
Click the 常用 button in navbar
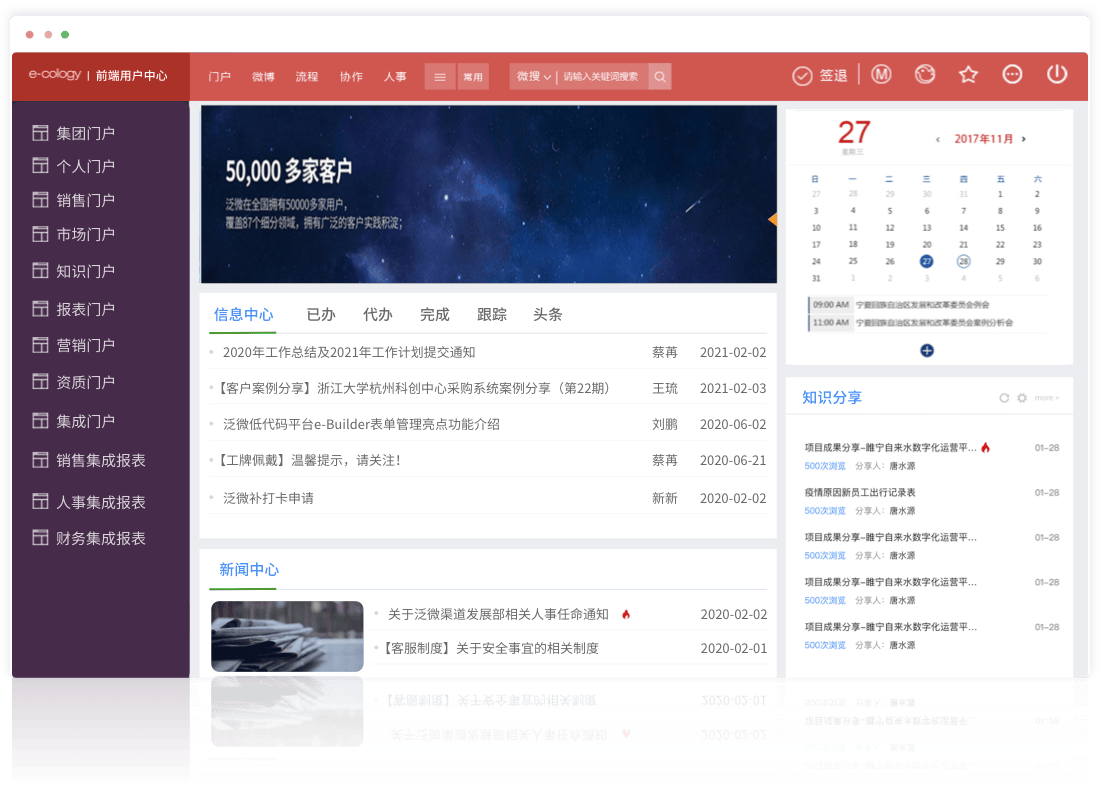(x=473, y=77)
